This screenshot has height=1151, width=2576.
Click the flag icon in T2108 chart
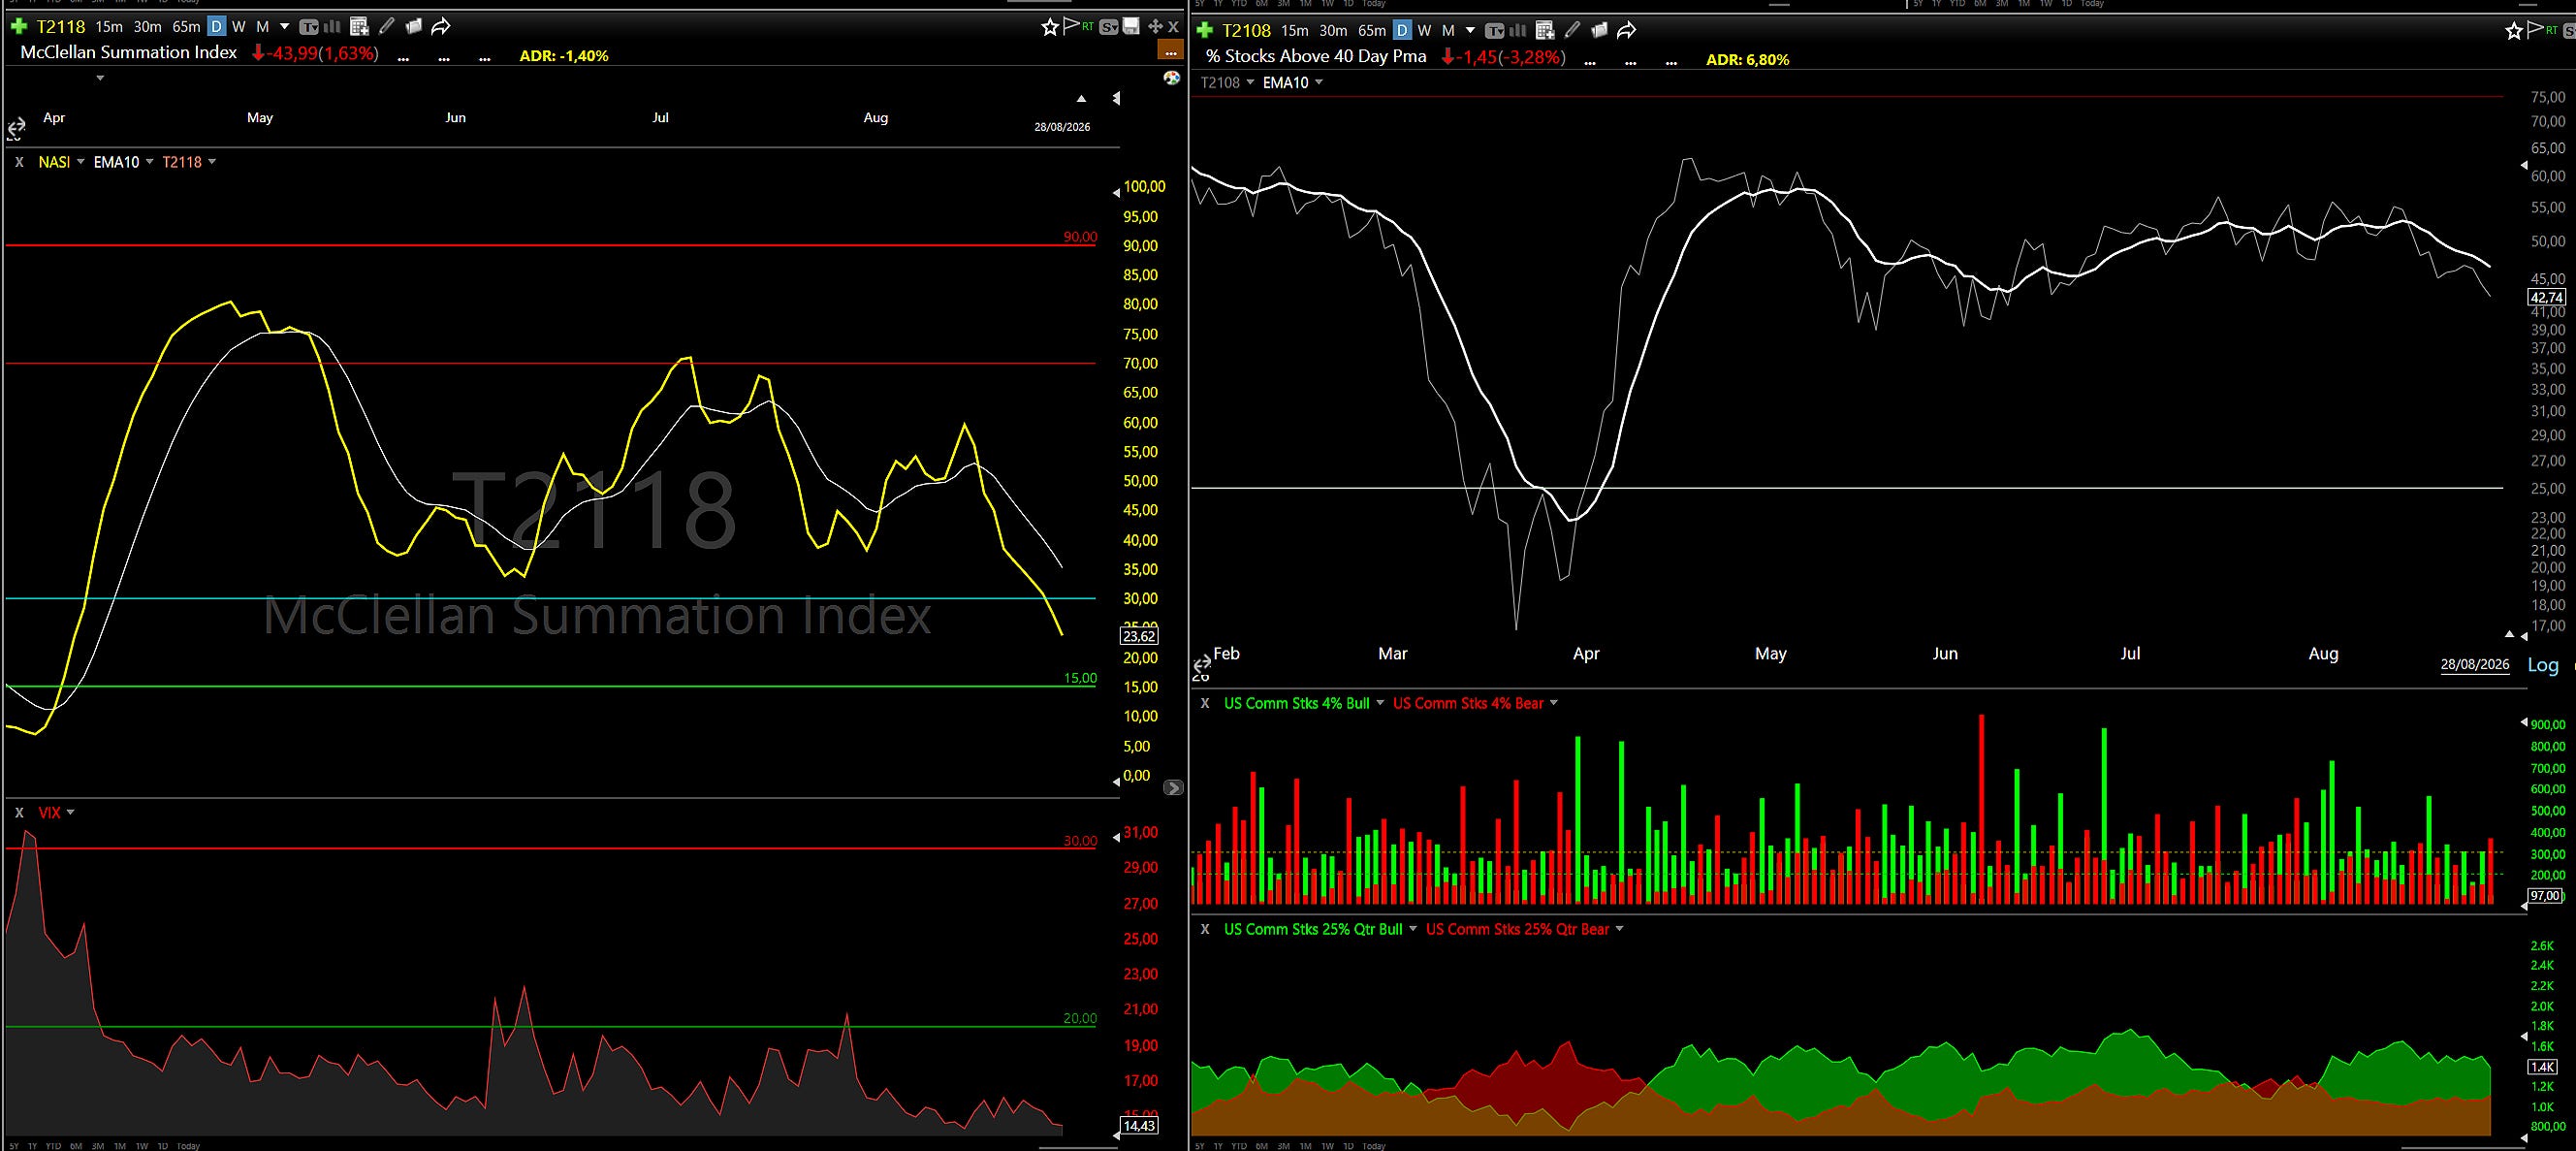[x=2535, y=30]
